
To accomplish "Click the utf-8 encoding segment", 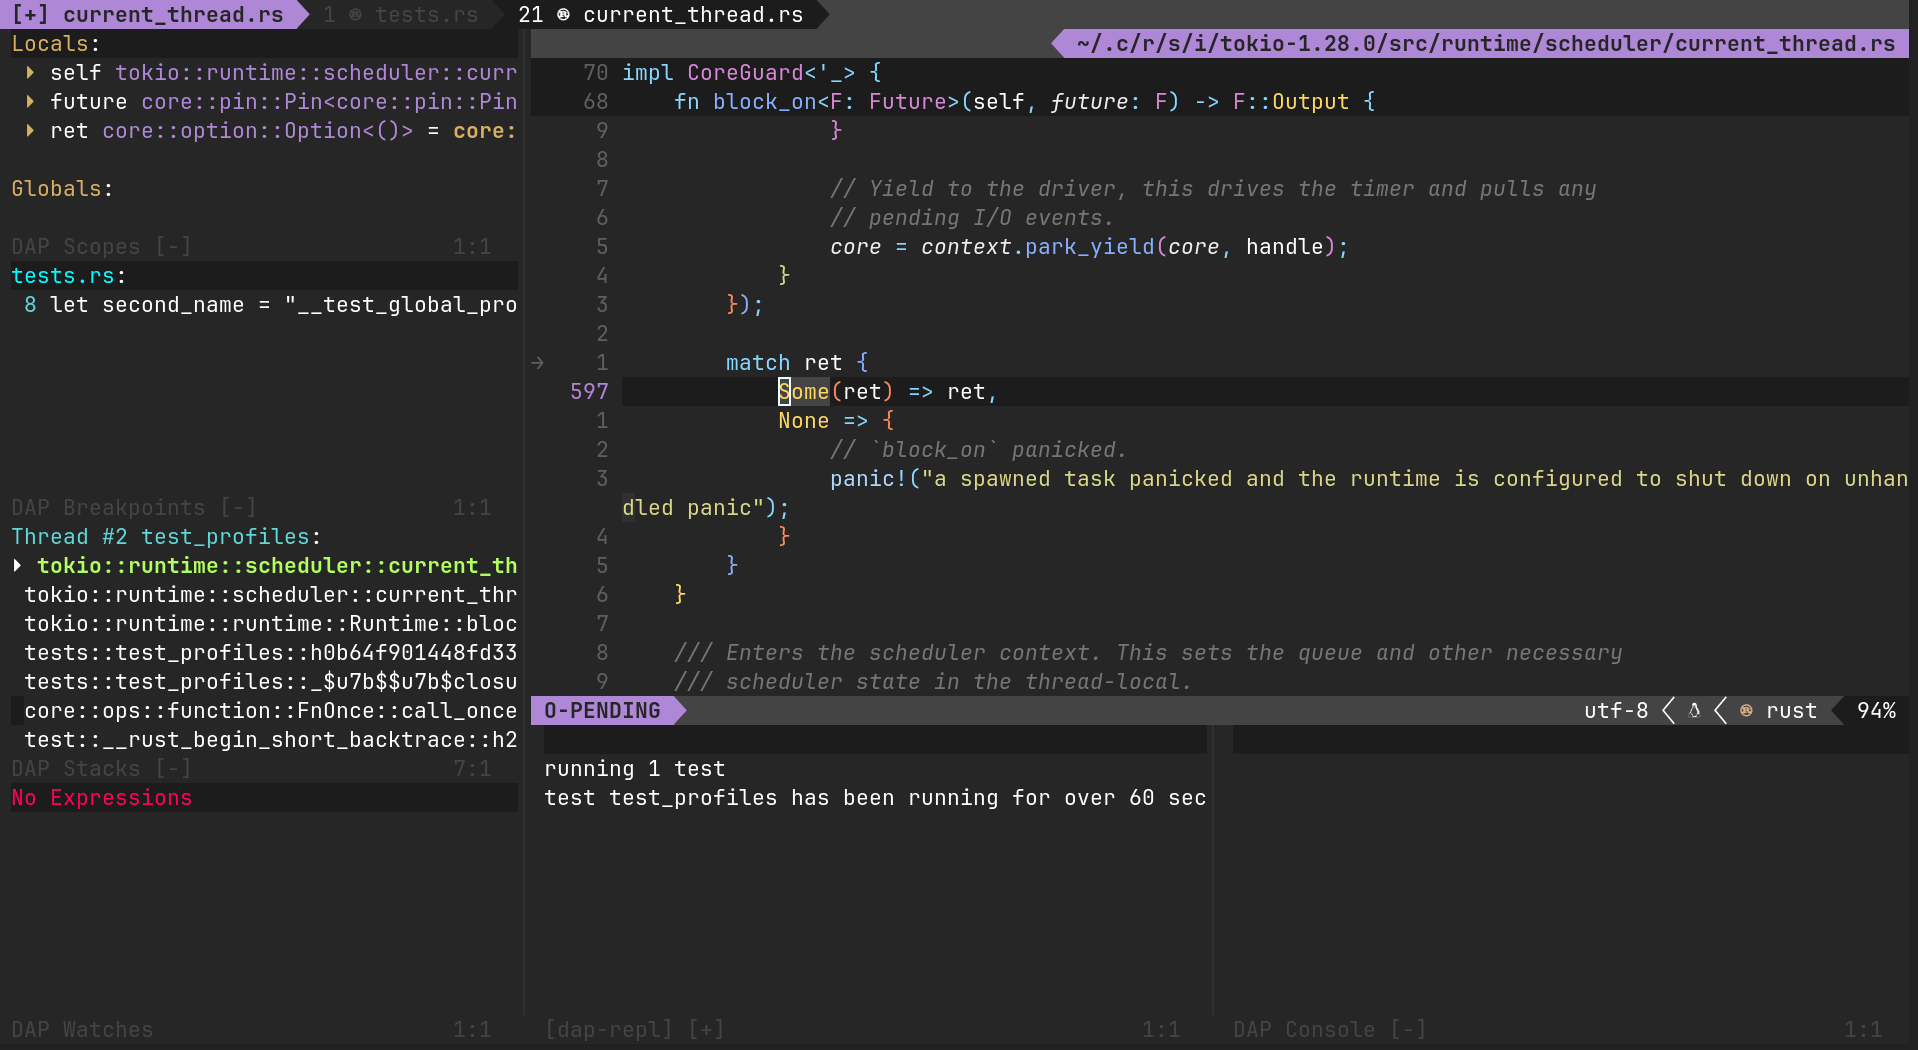I will [1616, 710].
